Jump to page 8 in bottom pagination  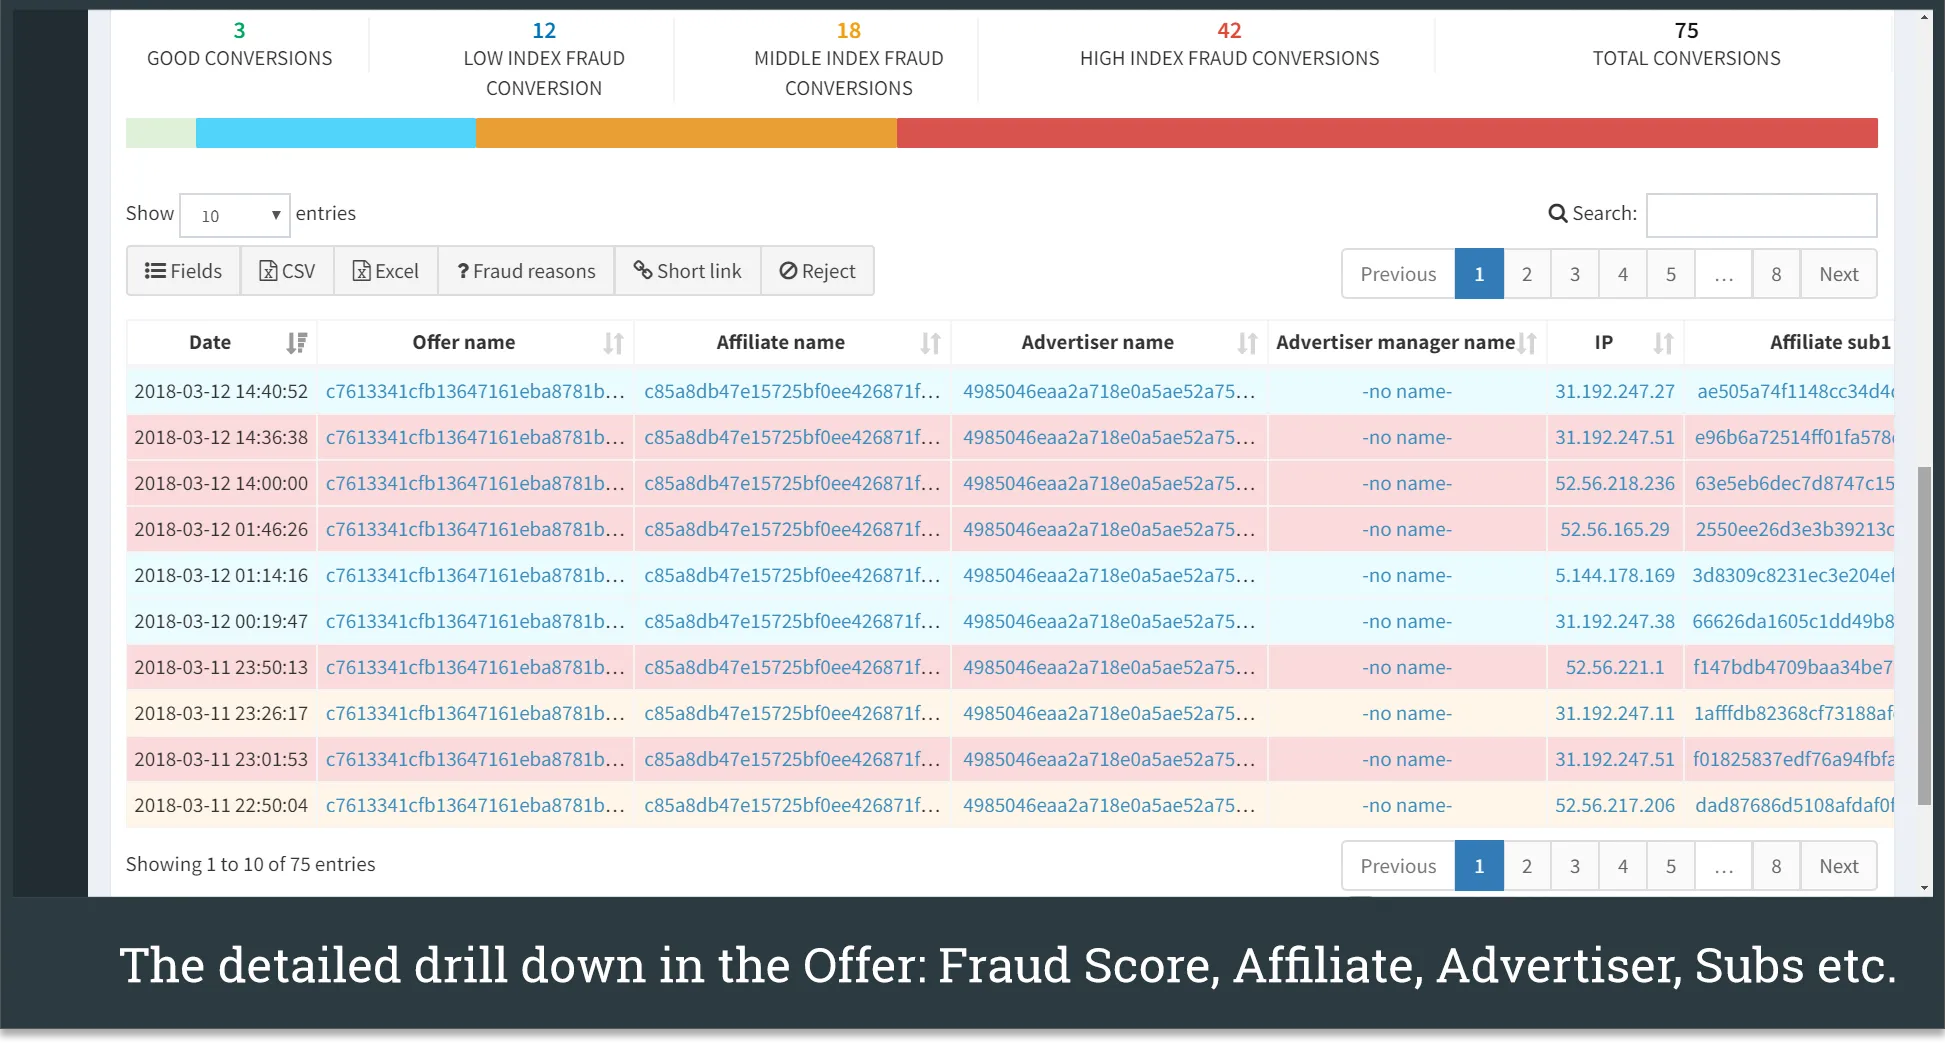(1776, 866)
